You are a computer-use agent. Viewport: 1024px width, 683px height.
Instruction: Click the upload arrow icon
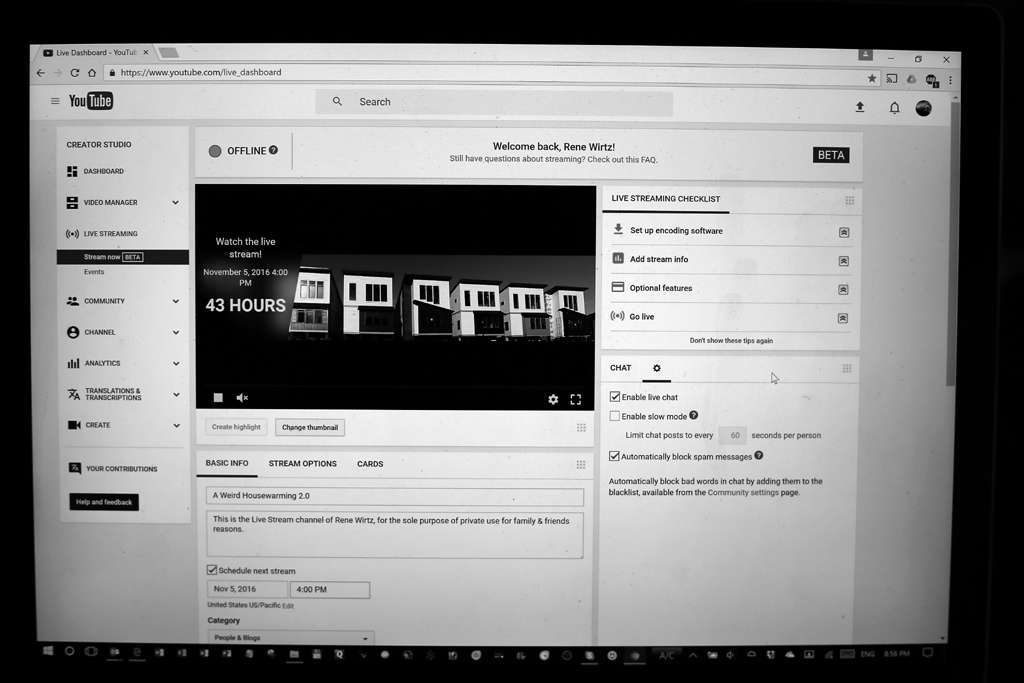(x=859, y=107)
